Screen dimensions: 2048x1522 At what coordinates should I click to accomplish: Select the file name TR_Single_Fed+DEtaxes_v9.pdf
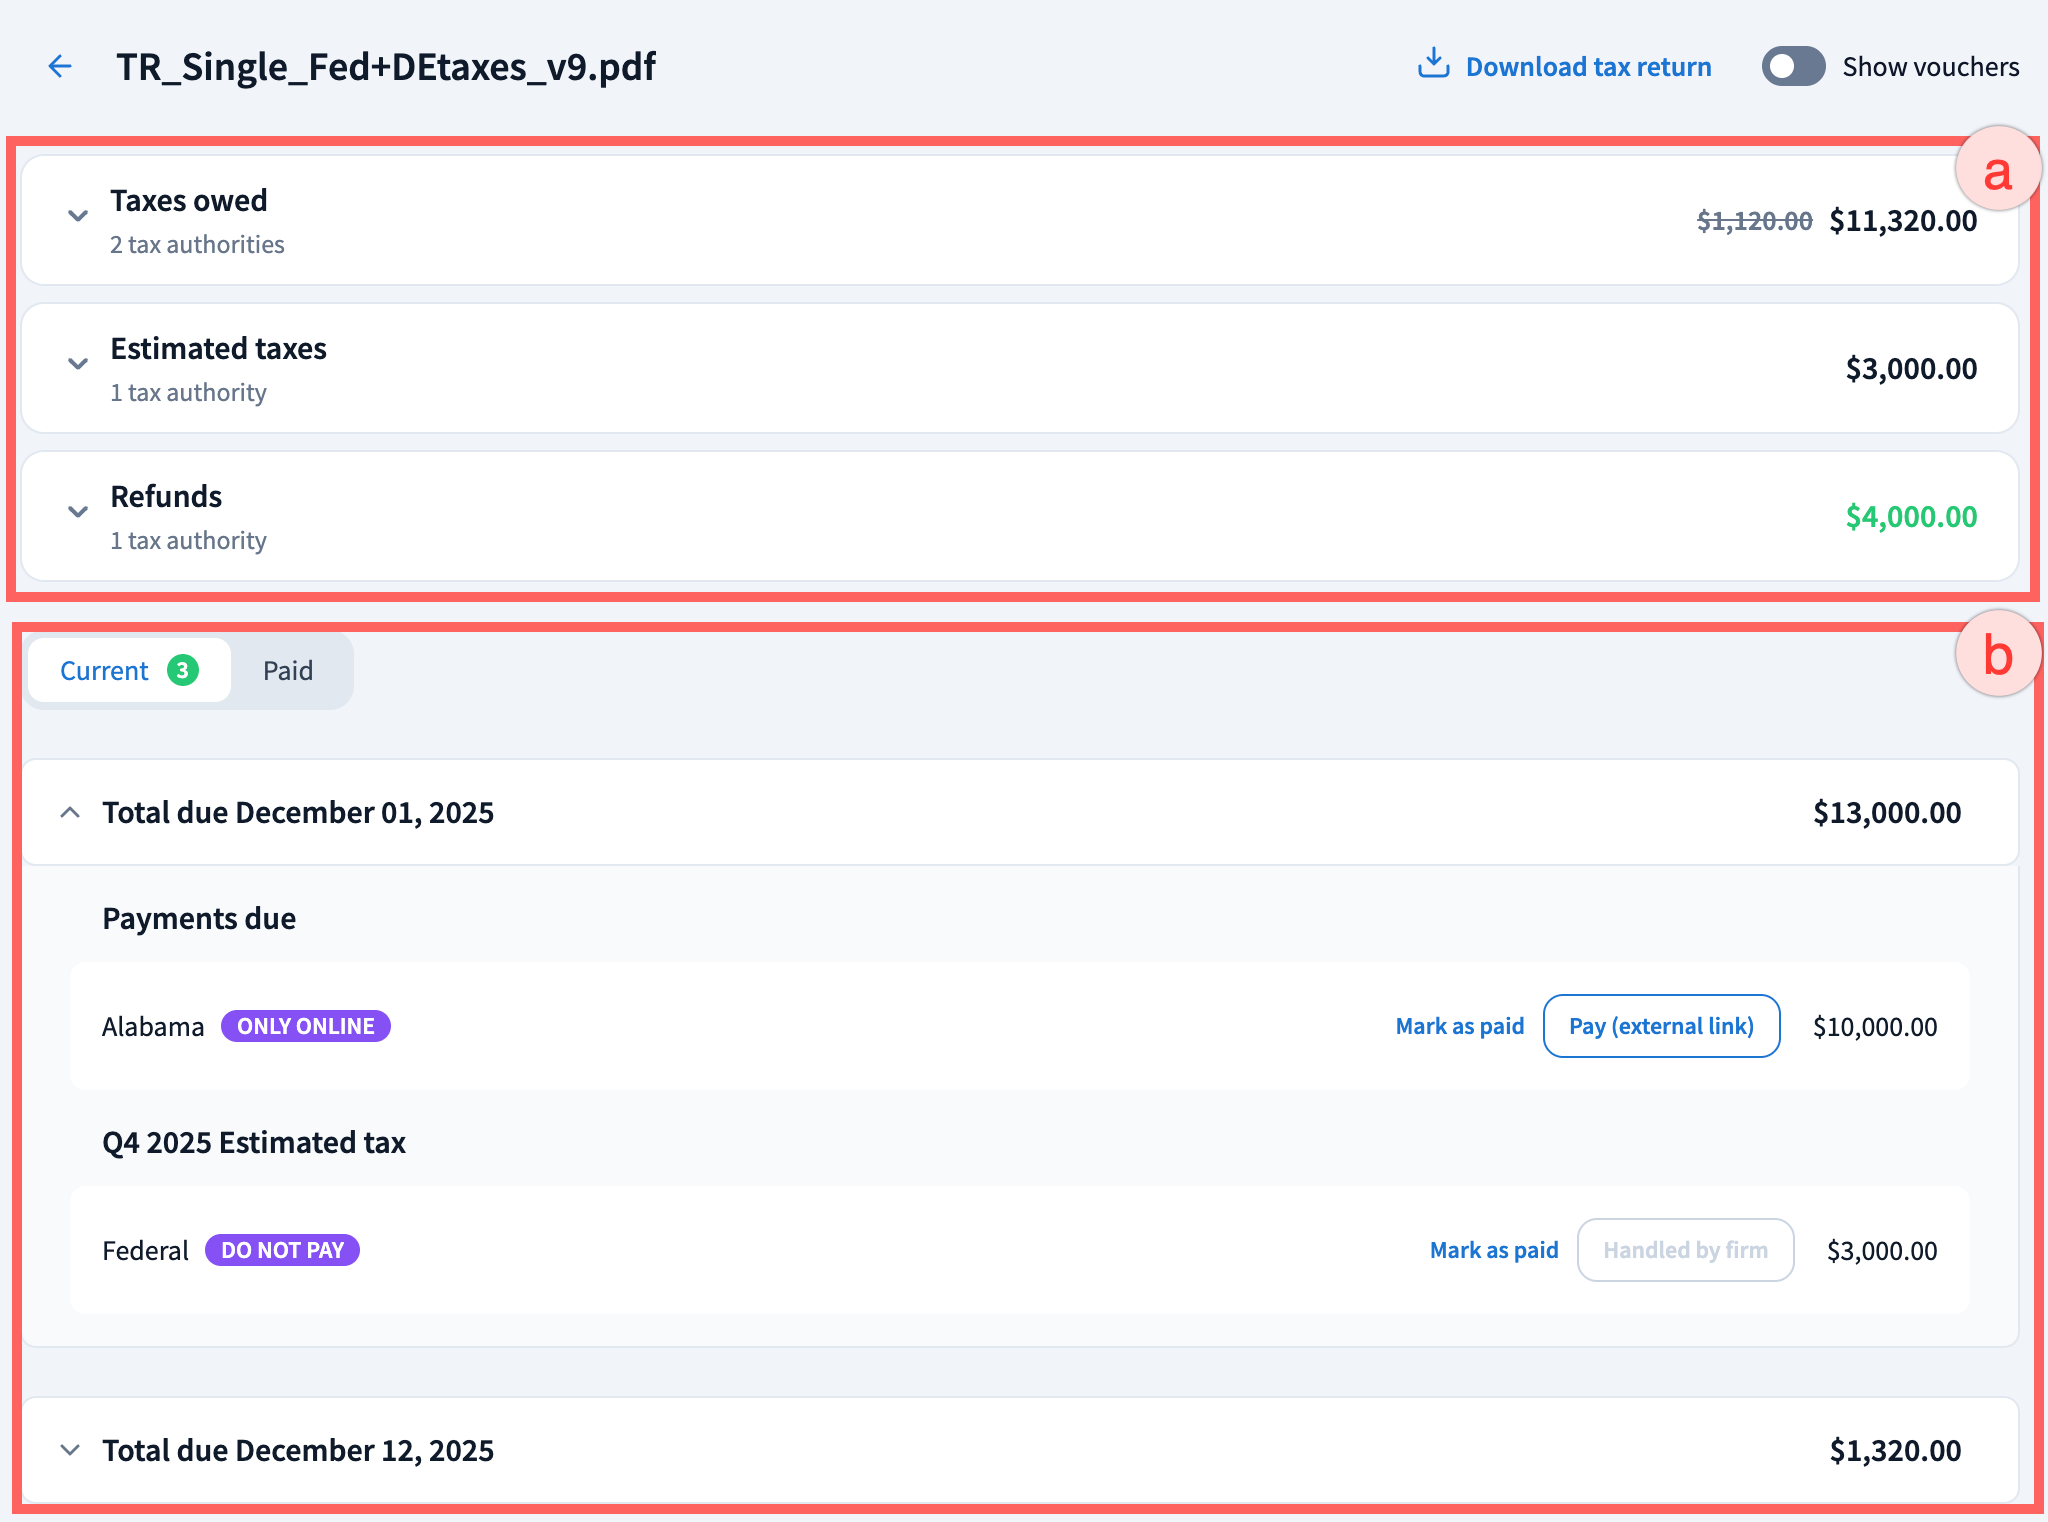click(386, 67)
